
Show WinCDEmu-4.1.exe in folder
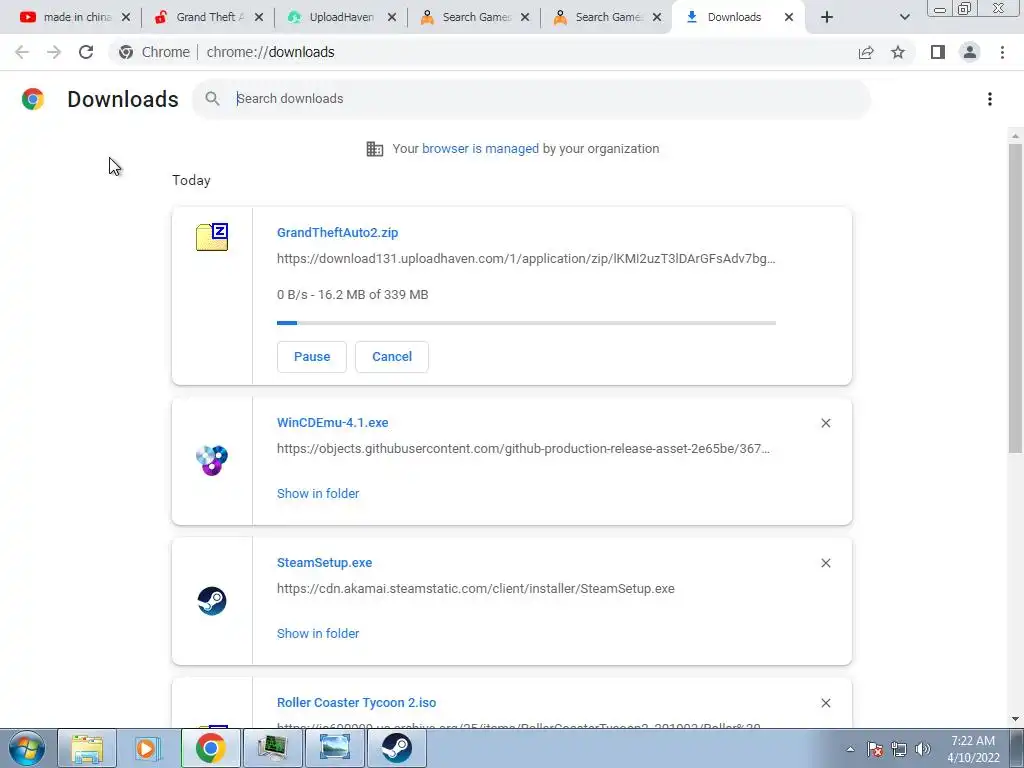tap(318, 494)
